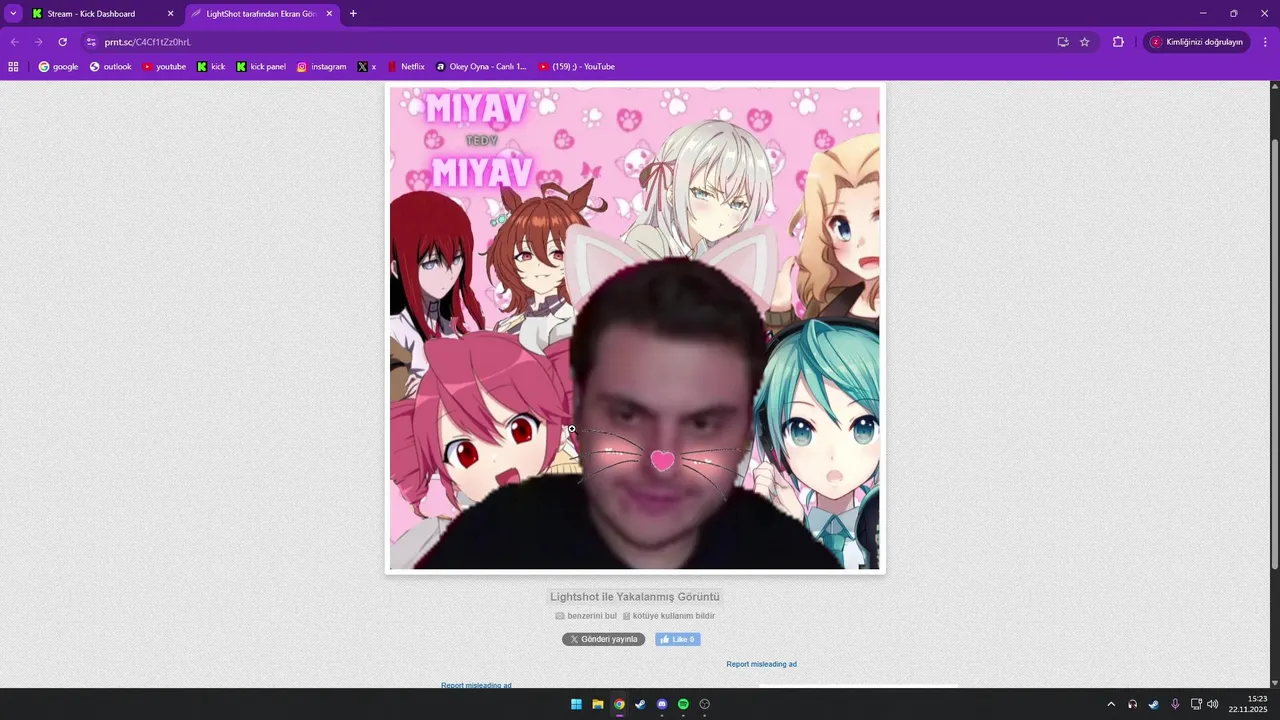Open the Okey Oyna - Canlı bookmark

click(x=480, y=67)
